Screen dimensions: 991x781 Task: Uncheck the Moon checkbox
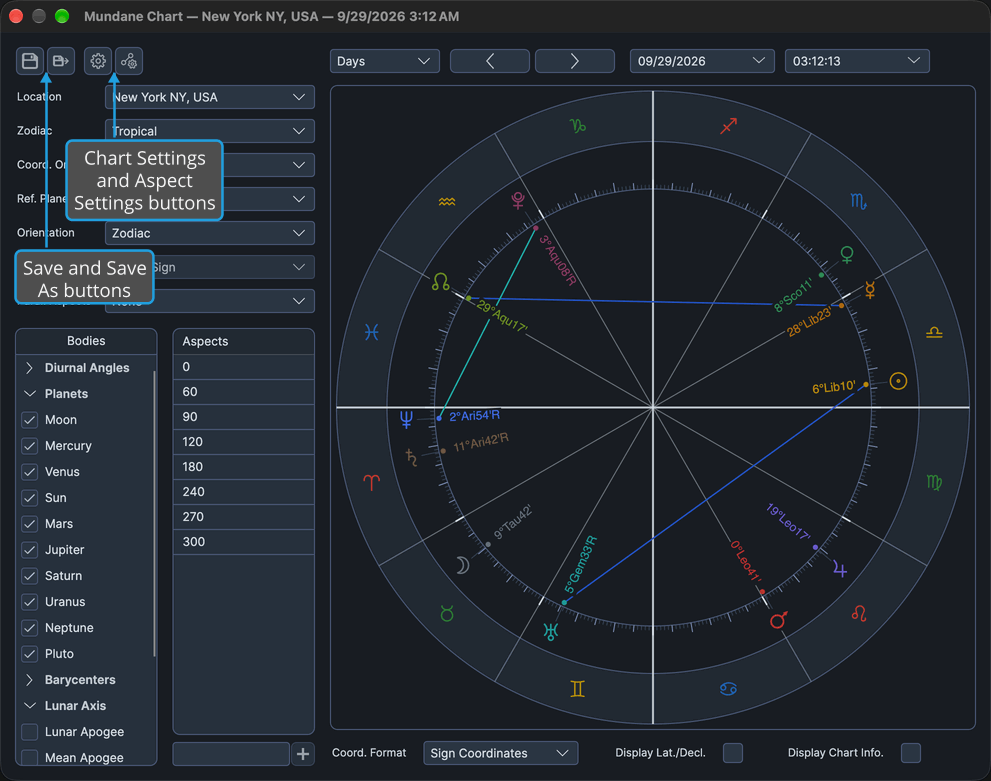[30, 420]
